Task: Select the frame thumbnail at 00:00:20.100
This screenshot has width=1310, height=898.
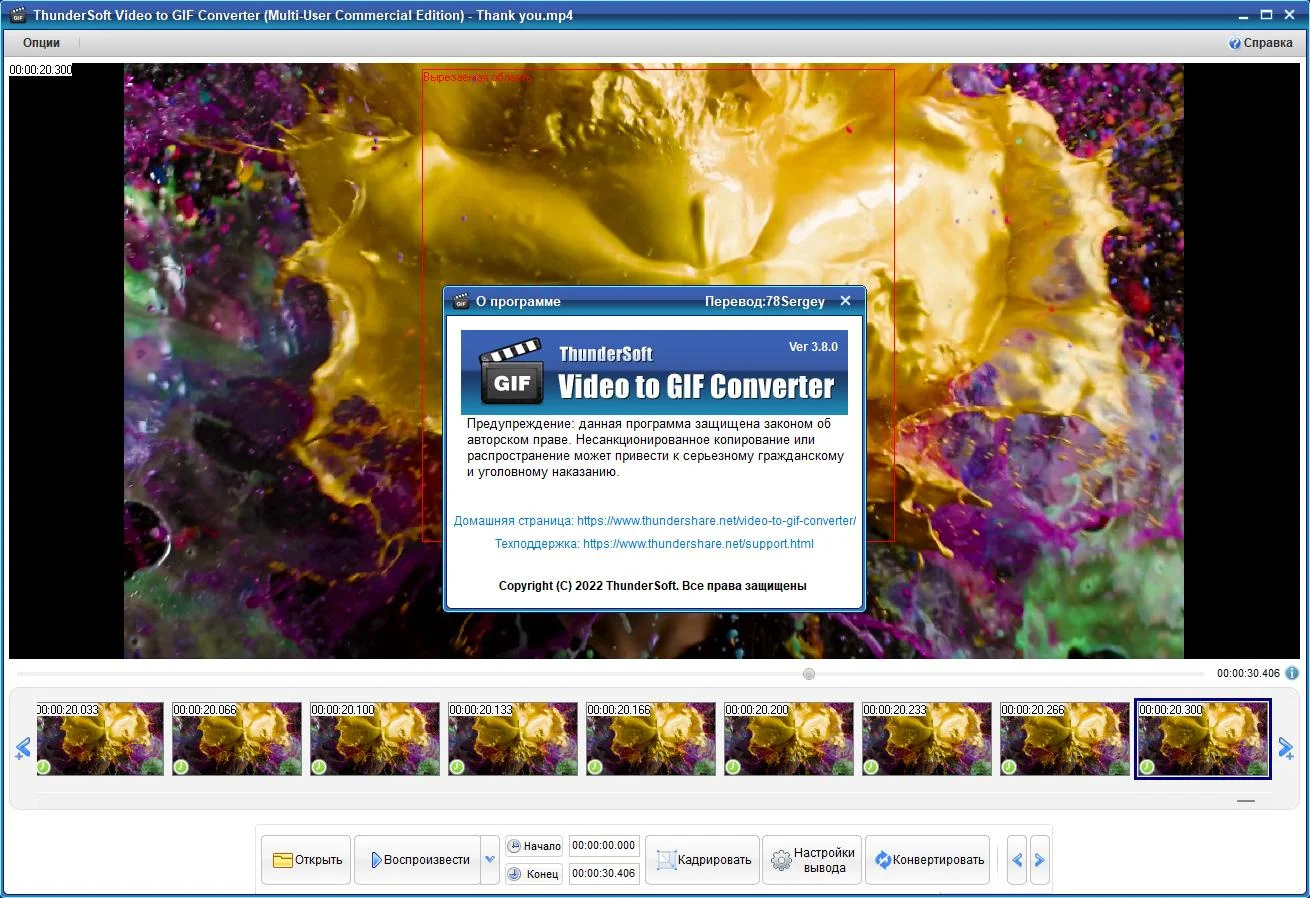Action: pos(375,739)
